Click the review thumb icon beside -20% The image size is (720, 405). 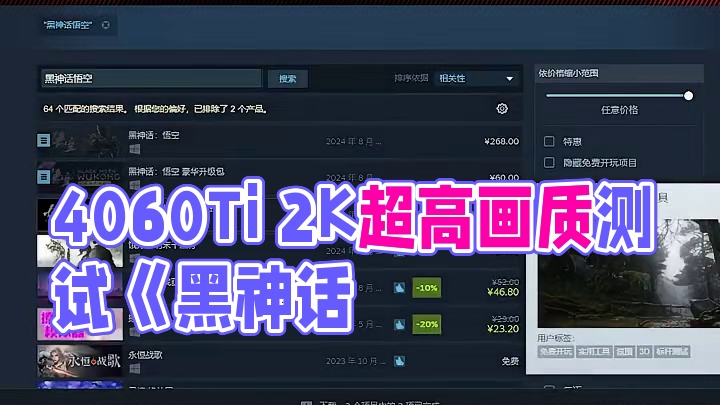click(x=399, y=324)
